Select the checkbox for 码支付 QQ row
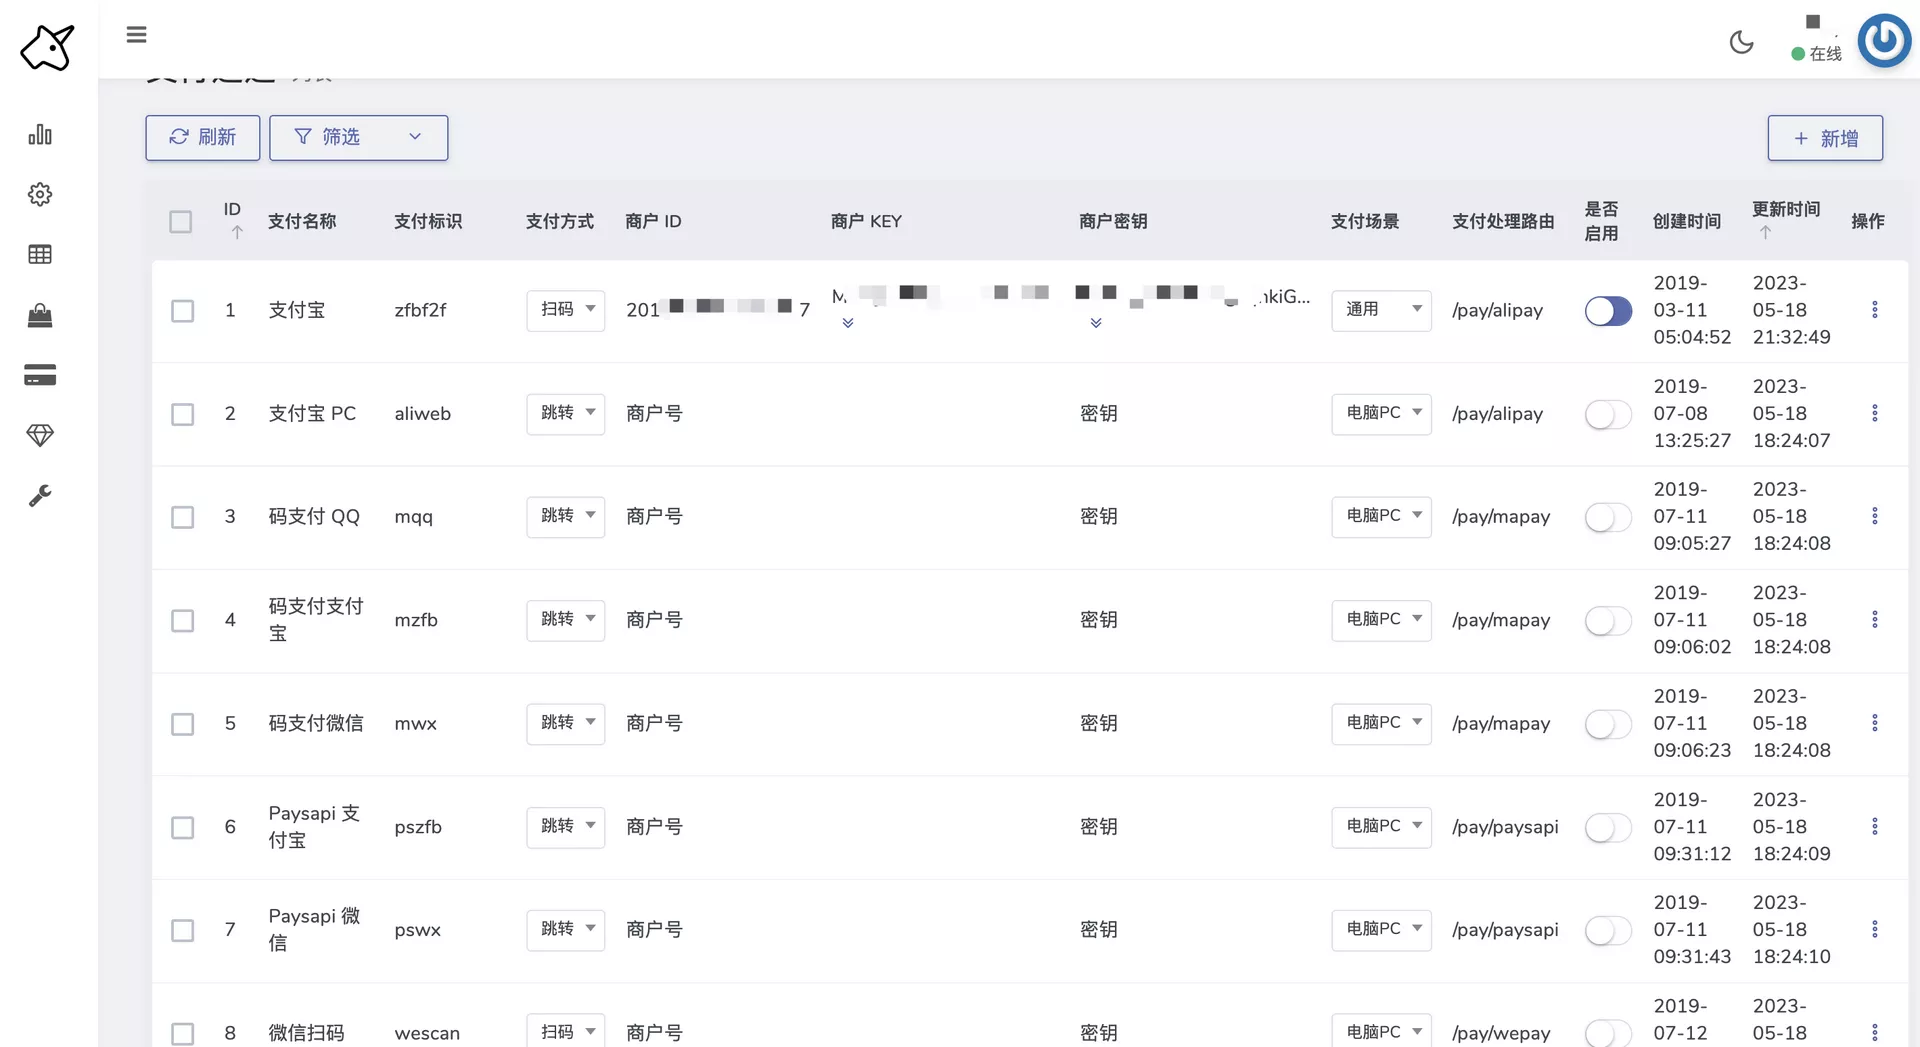This screenshot has width=1920, height=1047. (x=182, y=517)
